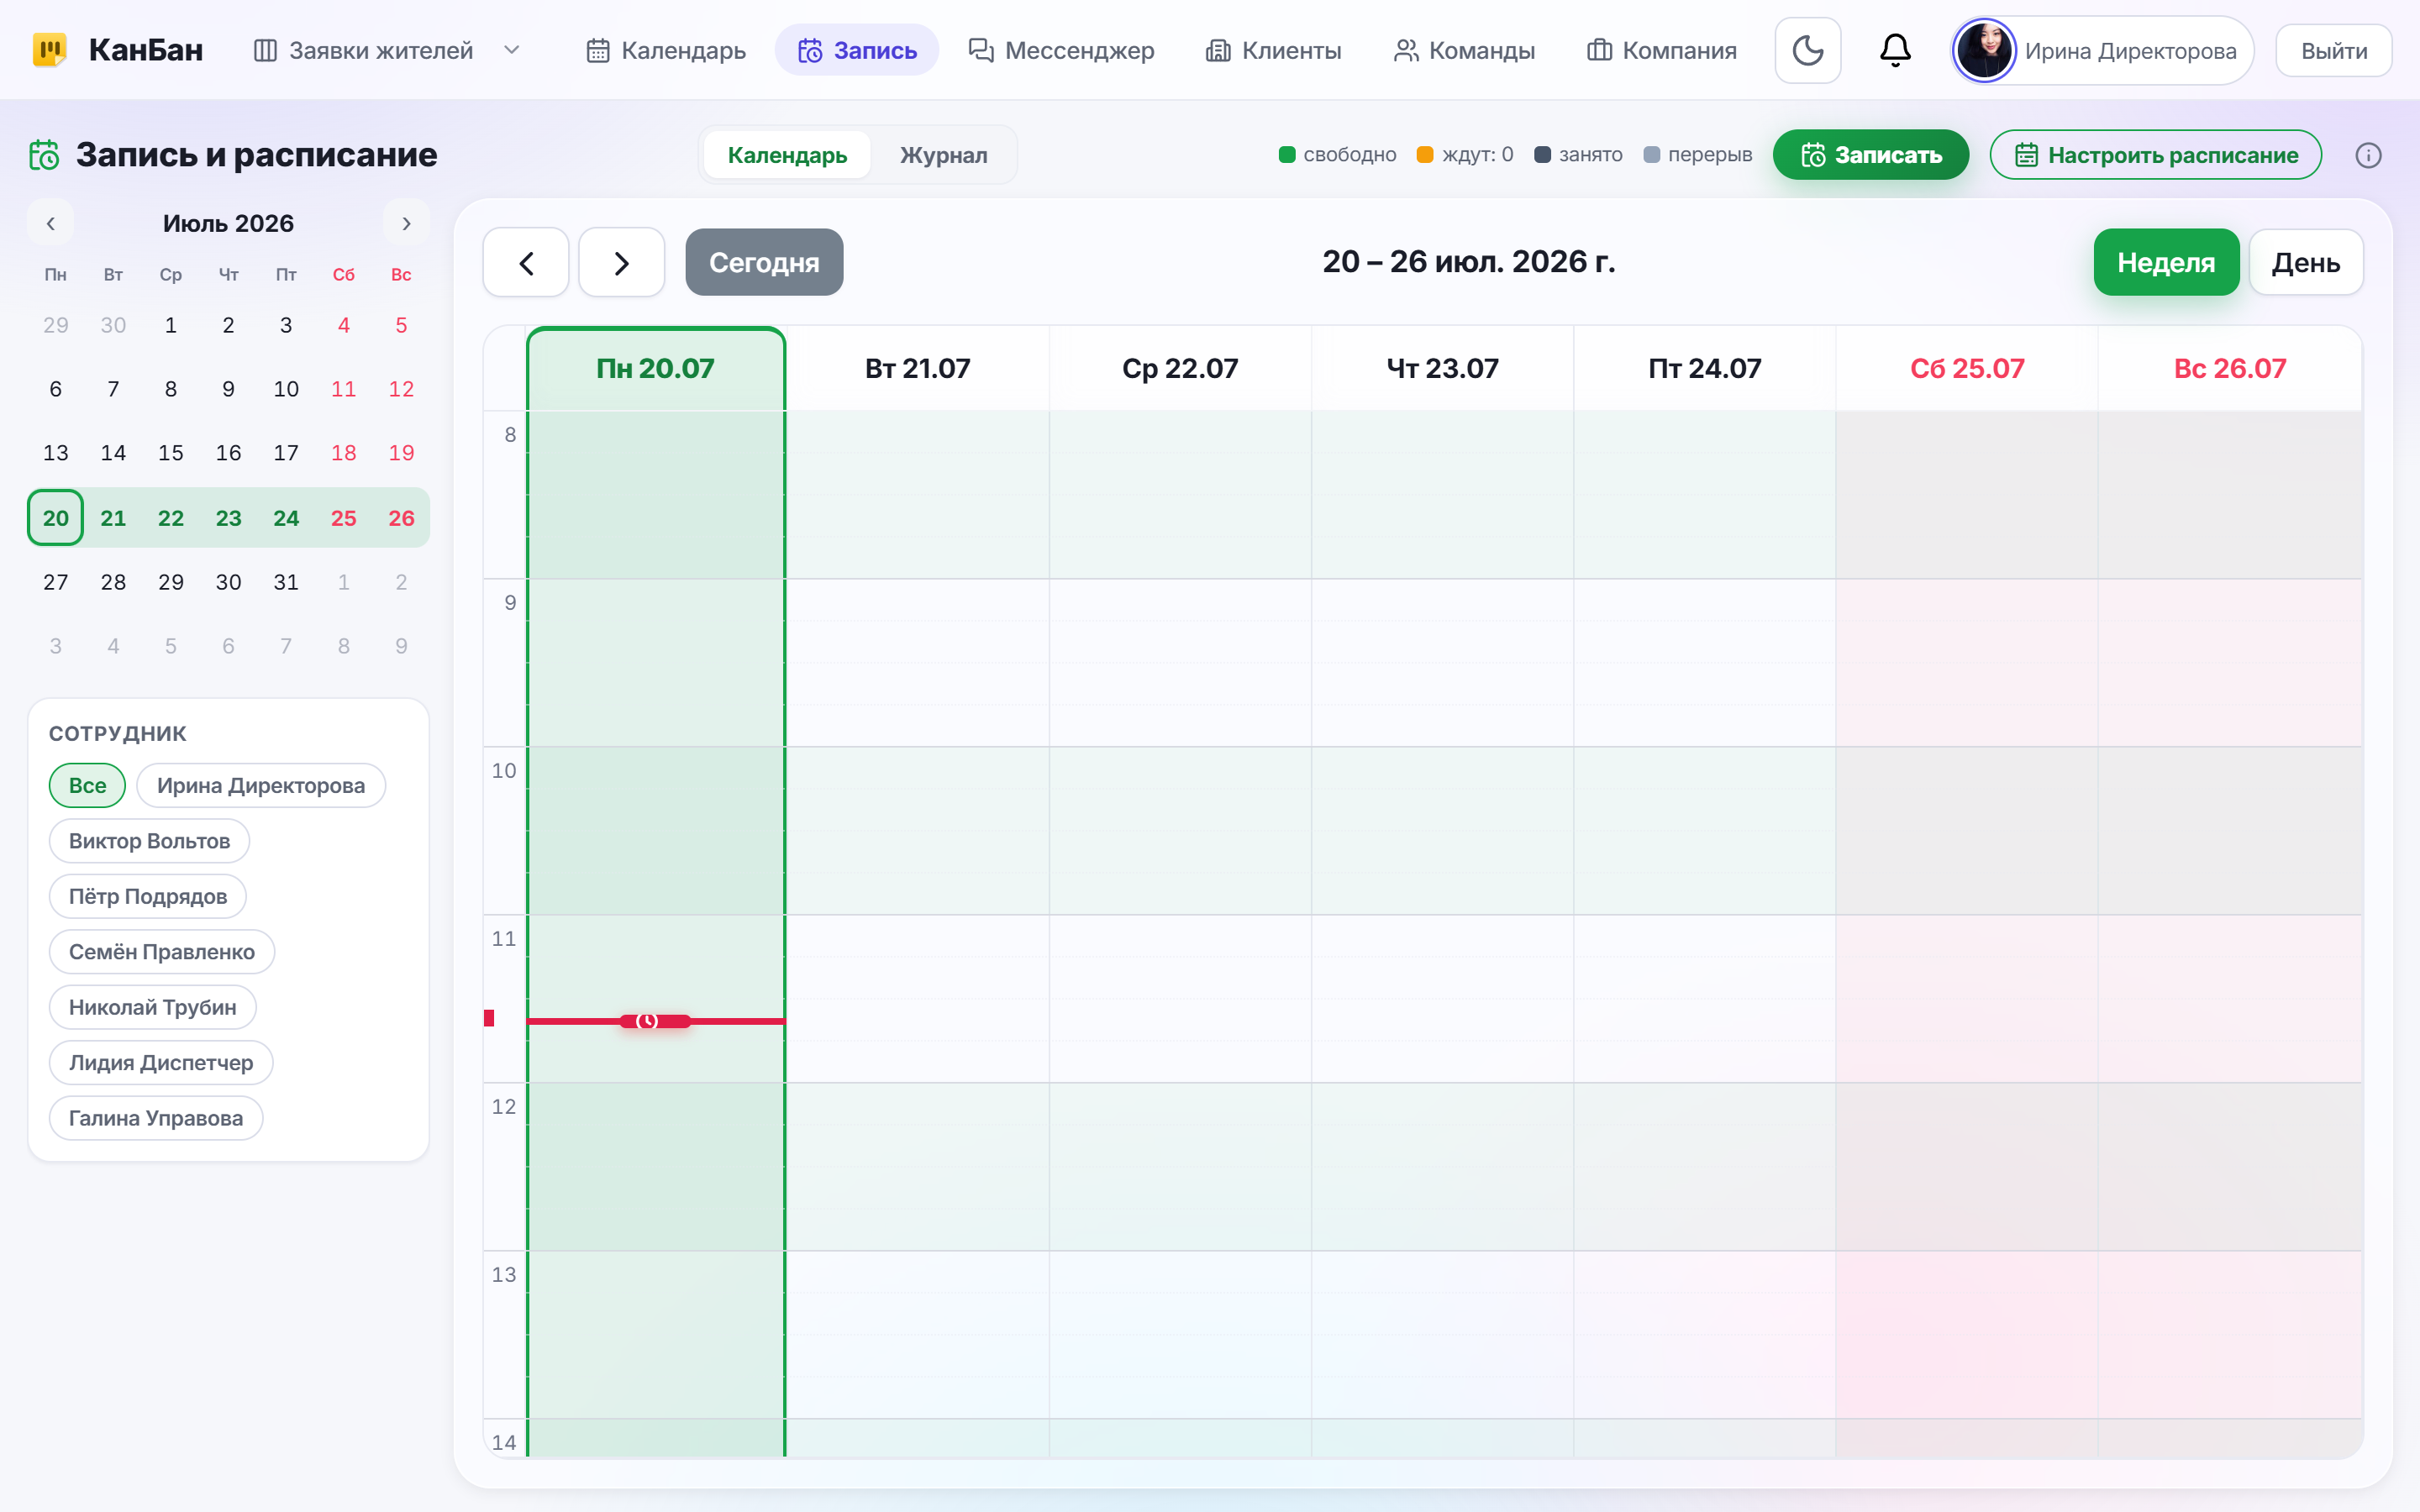
Task: Select July 15 in the mini calendar
Action: (171, 453)
